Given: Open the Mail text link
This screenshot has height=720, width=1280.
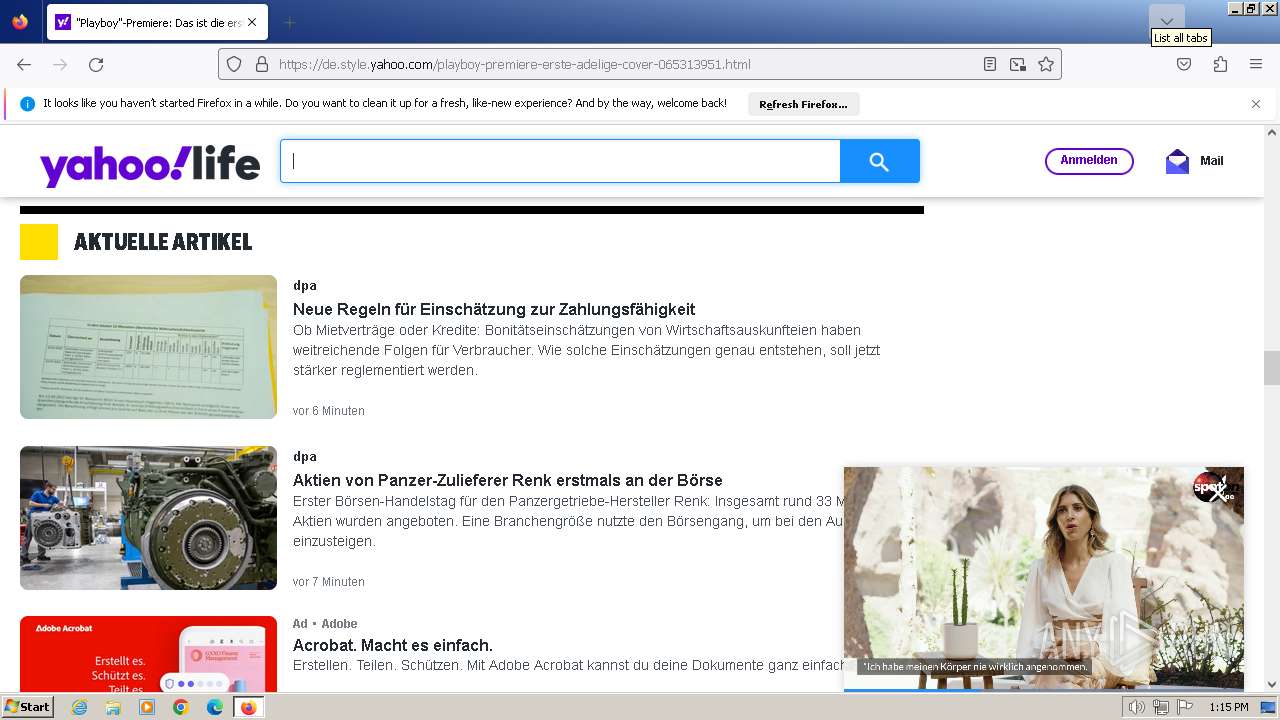Looking at the screenshot, I should tap(1211, 161).
